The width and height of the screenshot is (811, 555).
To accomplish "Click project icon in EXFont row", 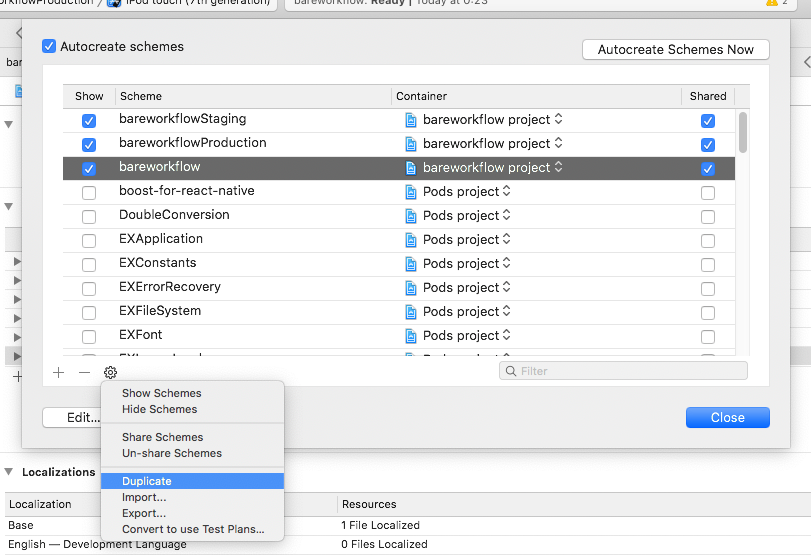I will (x=411, y=336).
